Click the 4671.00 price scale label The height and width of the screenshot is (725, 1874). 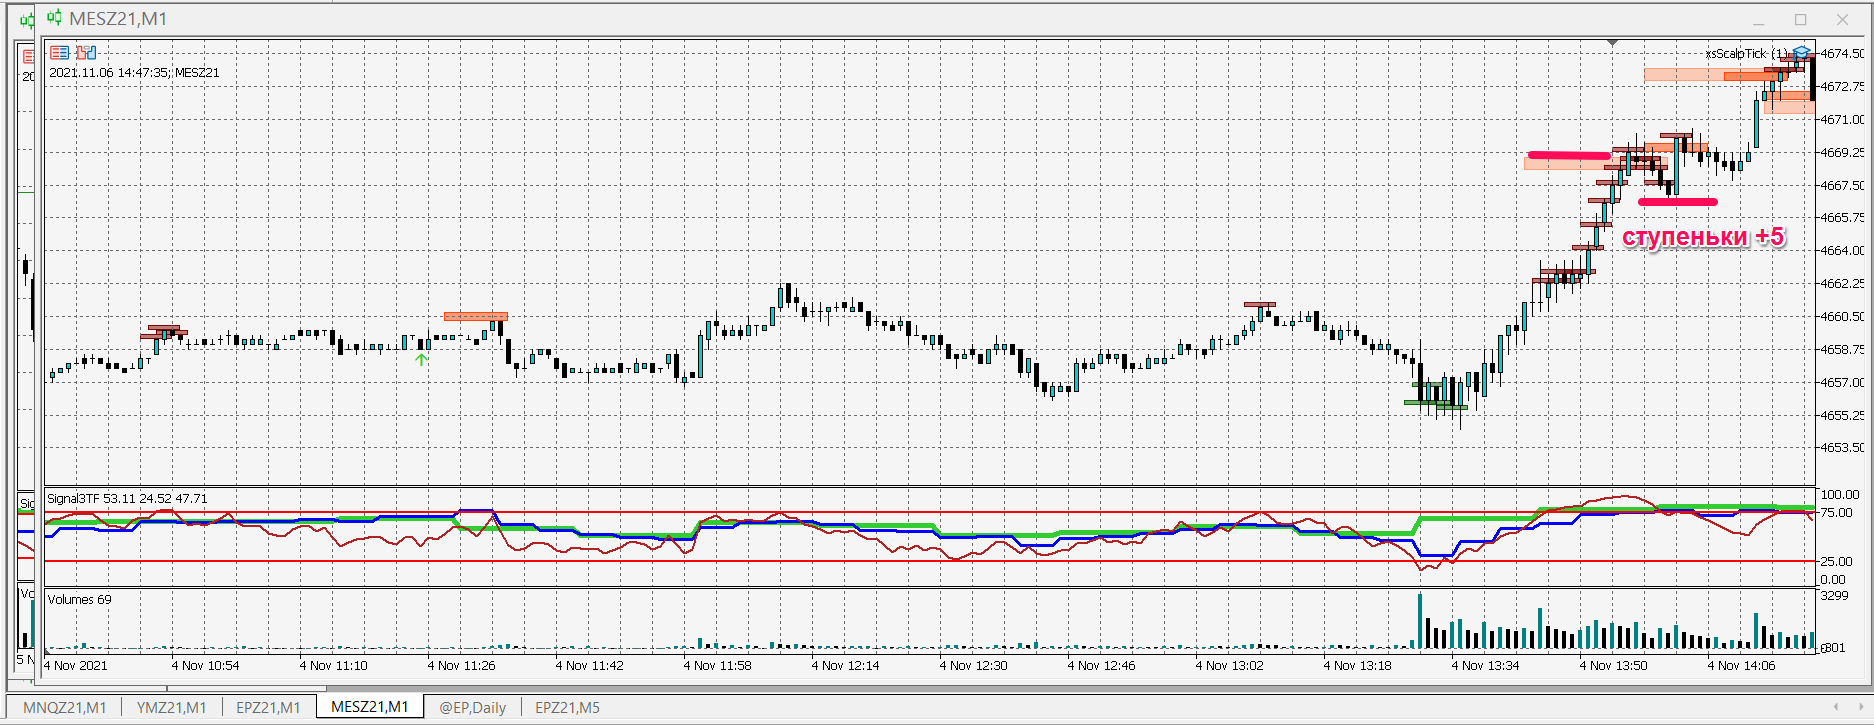[1842, 120]
